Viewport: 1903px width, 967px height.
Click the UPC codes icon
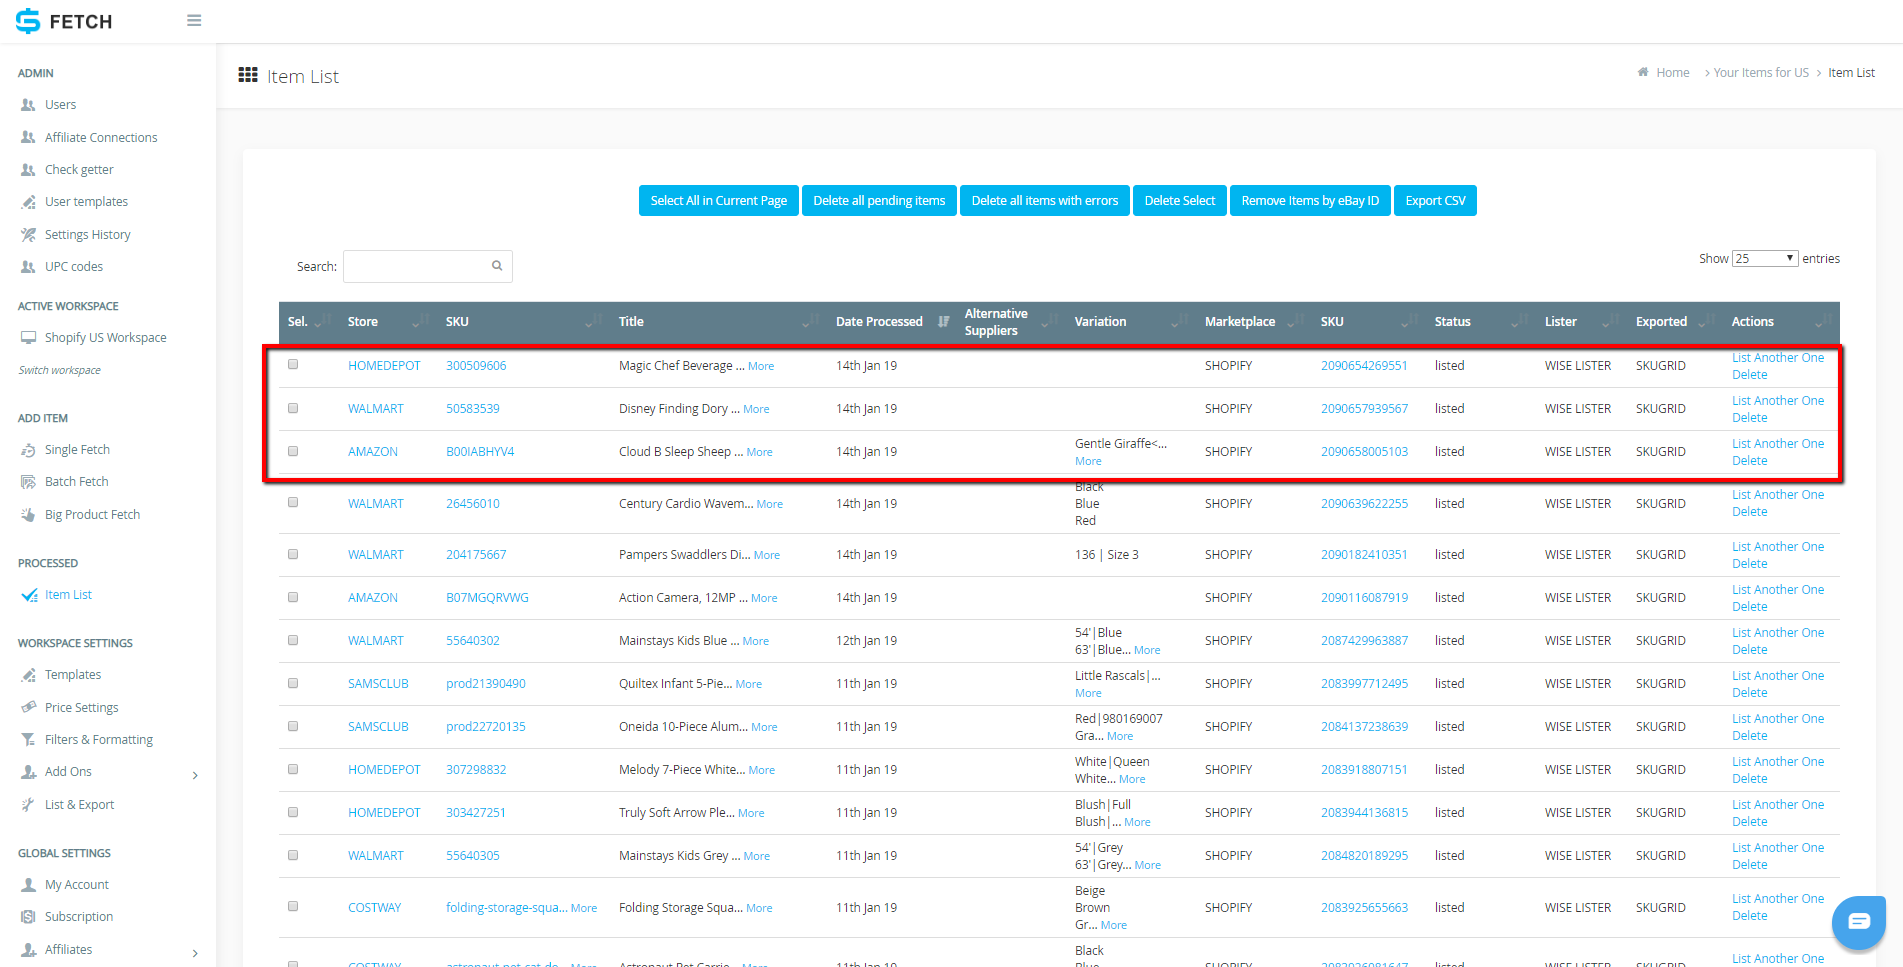[28, 267]
